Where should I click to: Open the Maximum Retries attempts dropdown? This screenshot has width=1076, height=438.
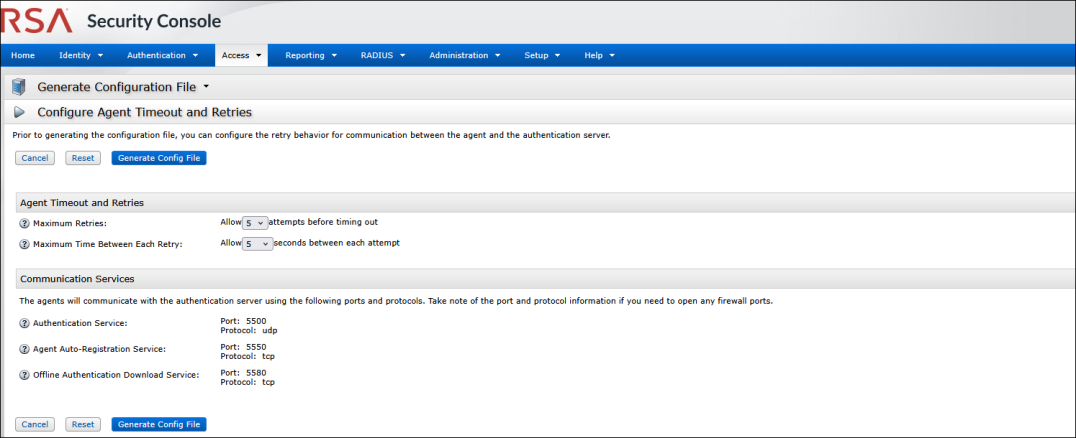255,223
